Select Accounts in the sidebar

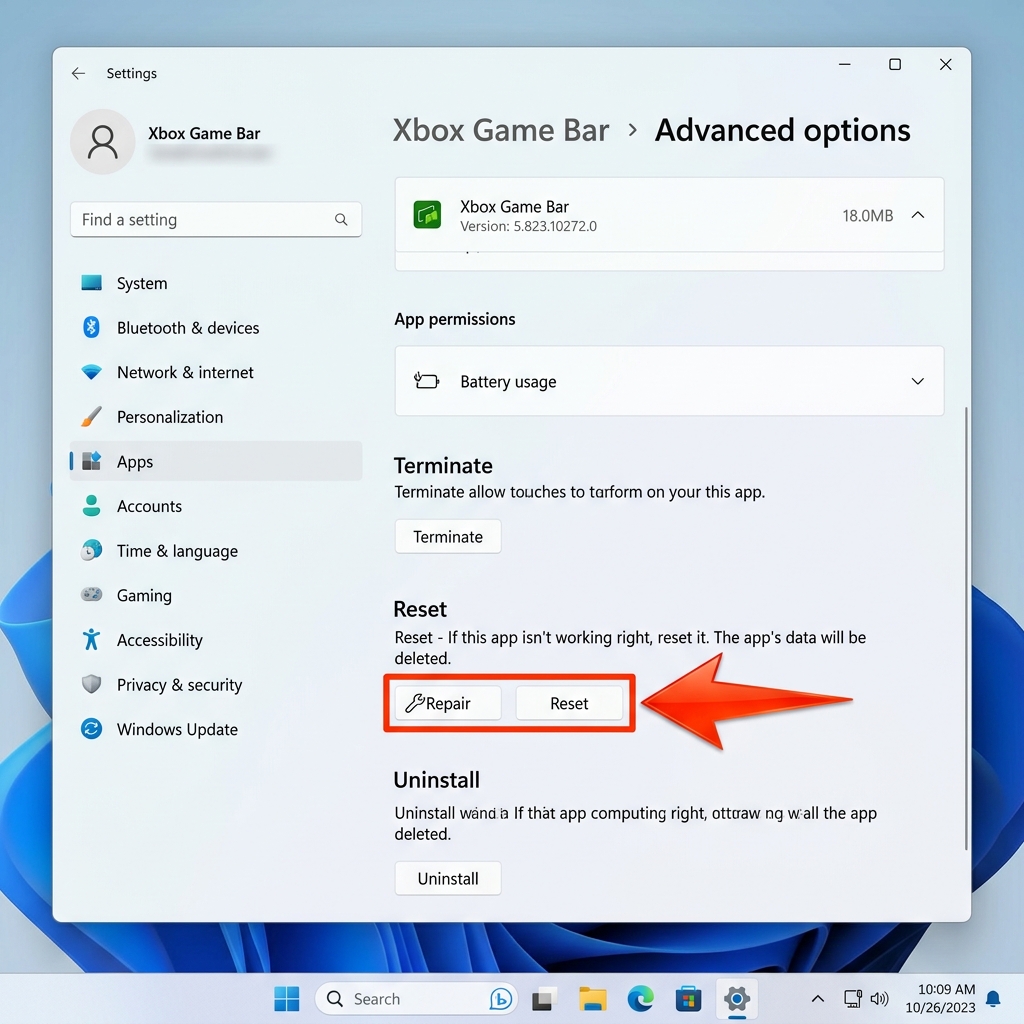coord(216,505)
